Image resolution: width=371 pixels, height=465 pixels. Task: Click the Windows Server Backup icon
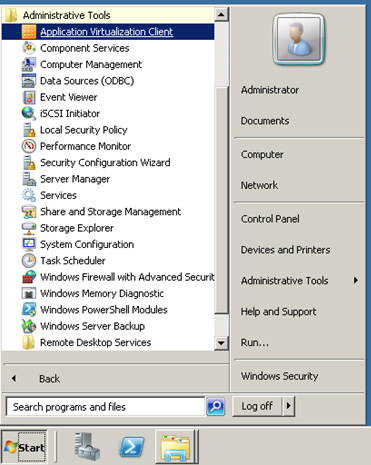[x=29, y=326]
